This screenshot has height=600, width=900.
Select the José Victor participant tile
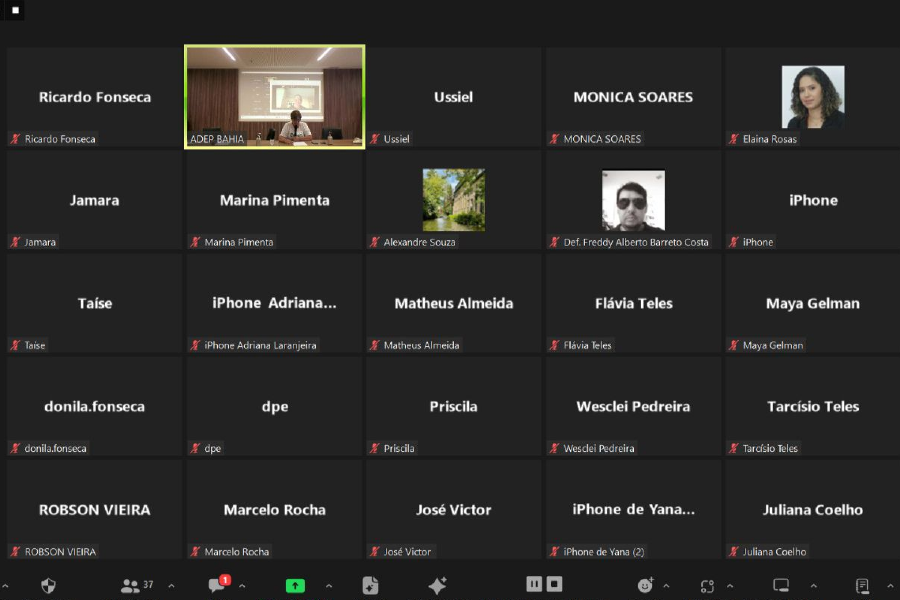[x=453, y=509]
